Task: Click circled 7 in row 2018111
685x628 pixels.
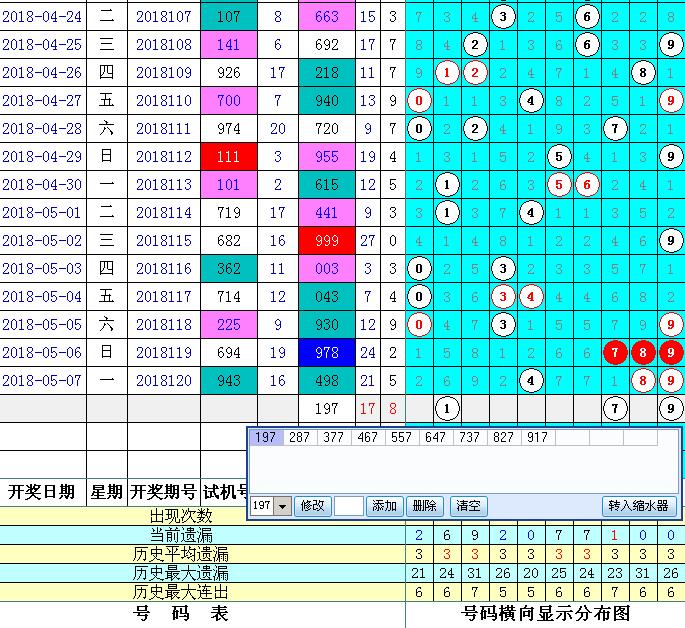Action: (615, 128)
